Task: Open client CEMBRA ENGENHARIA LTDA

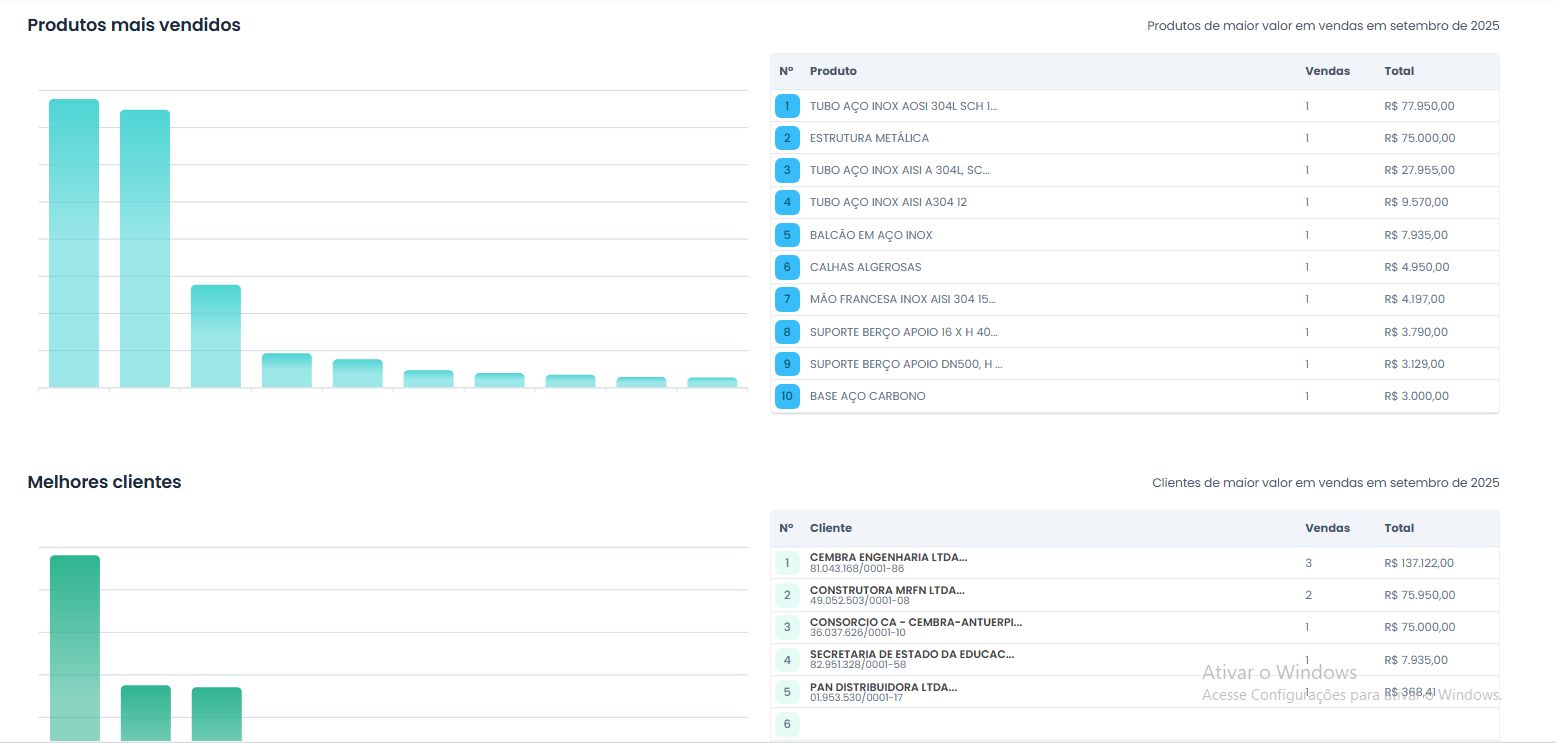Action: point(888,558)
